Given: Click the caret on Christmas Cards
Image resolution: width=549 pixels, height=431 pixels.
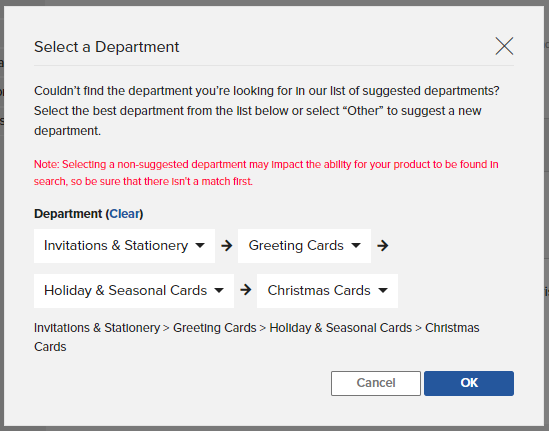Looking at the screenshot, I should click(x=383, y=290).
